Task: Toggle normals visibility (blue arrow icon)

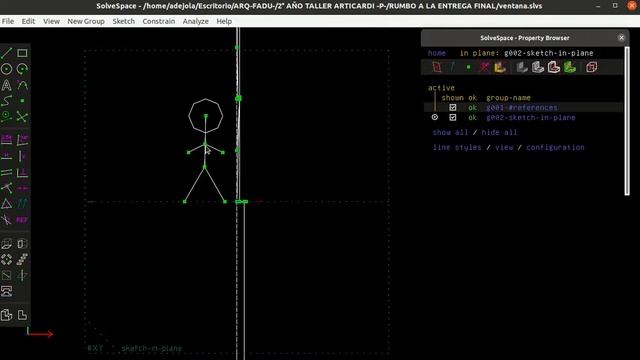Action: click(x=453, y=67)
